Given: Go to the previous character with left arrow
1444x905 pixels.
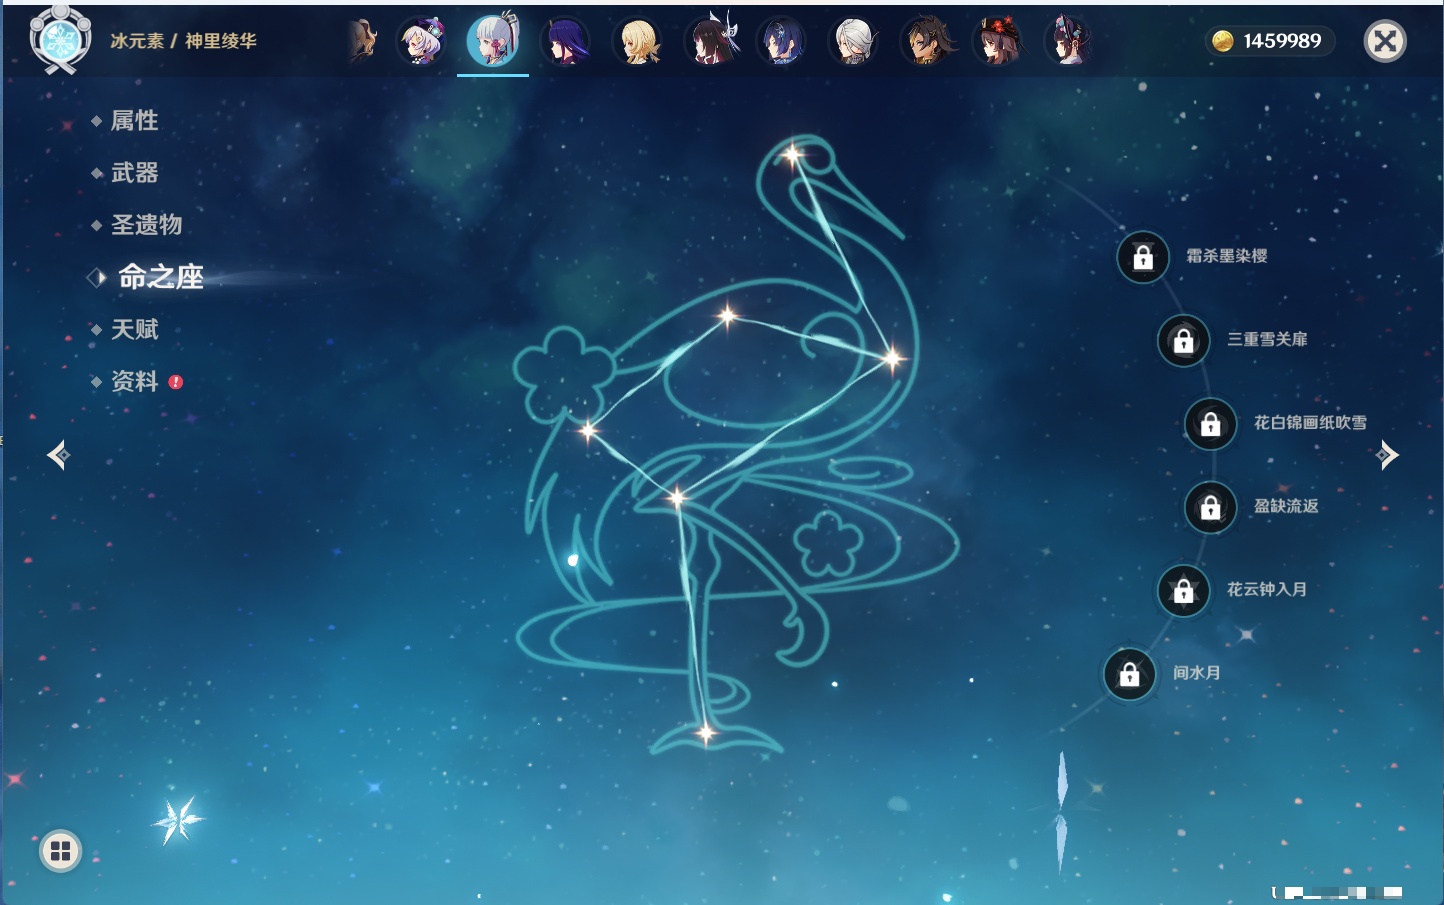Looking at the screenshot, I should (x=58, y=455).
